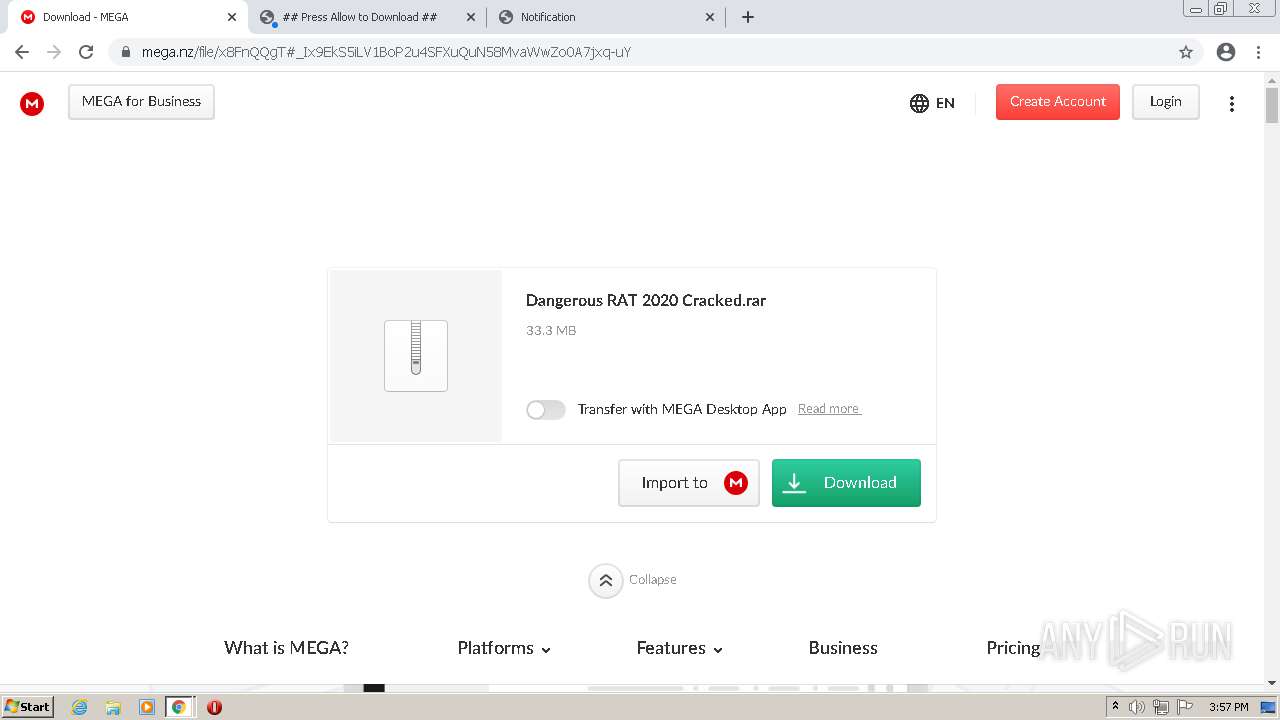Open the What is MEGA? menu item
Viewport: 1280px width, 720px height.
pyautogui.click(x=286, y=648)
